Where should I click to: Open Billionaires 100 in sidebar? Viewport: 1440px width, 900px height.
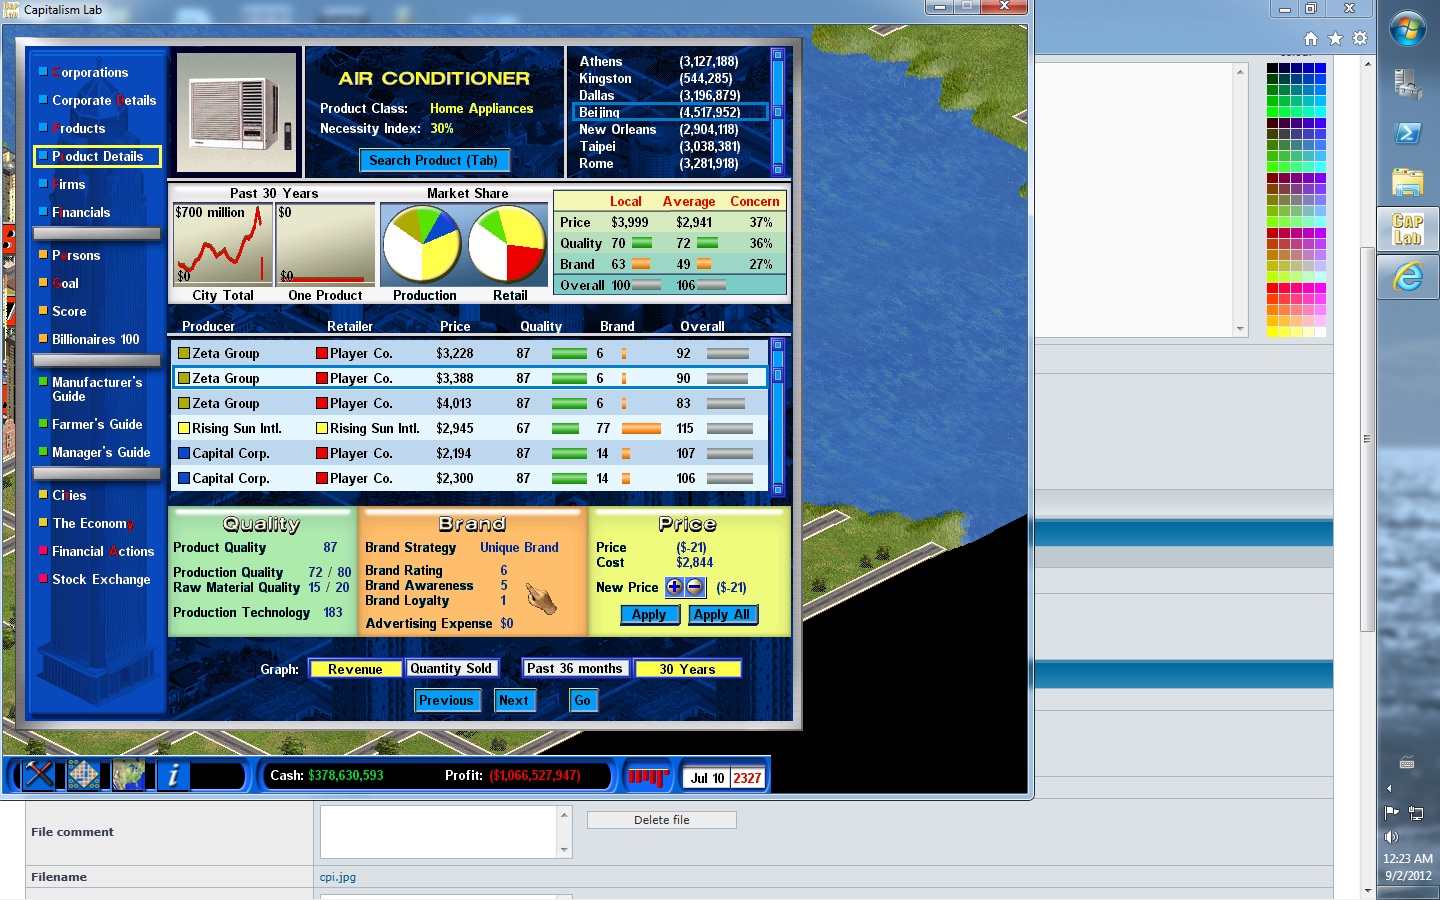[96, 339]
